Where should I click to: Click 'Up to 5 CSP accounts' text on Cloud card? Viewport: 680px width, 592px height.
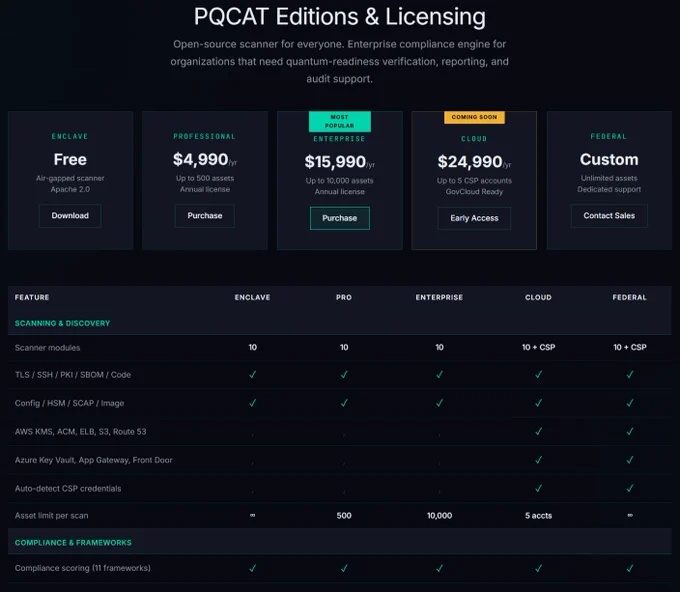point(474,181)
